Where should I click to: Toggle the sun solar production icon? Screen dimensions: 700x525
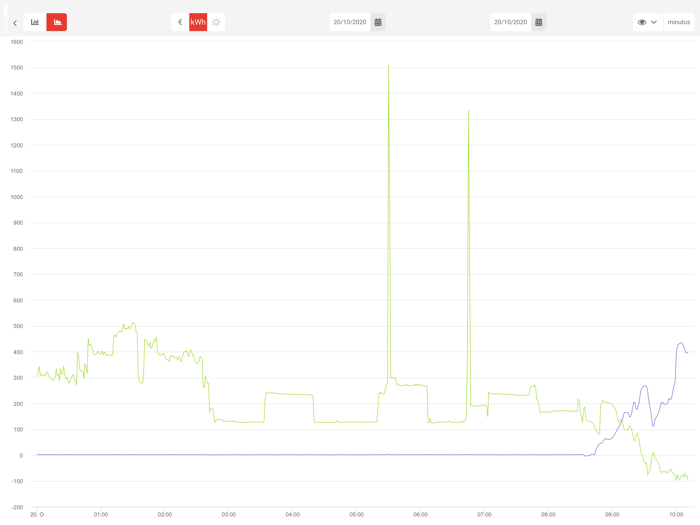coord(216,22)
